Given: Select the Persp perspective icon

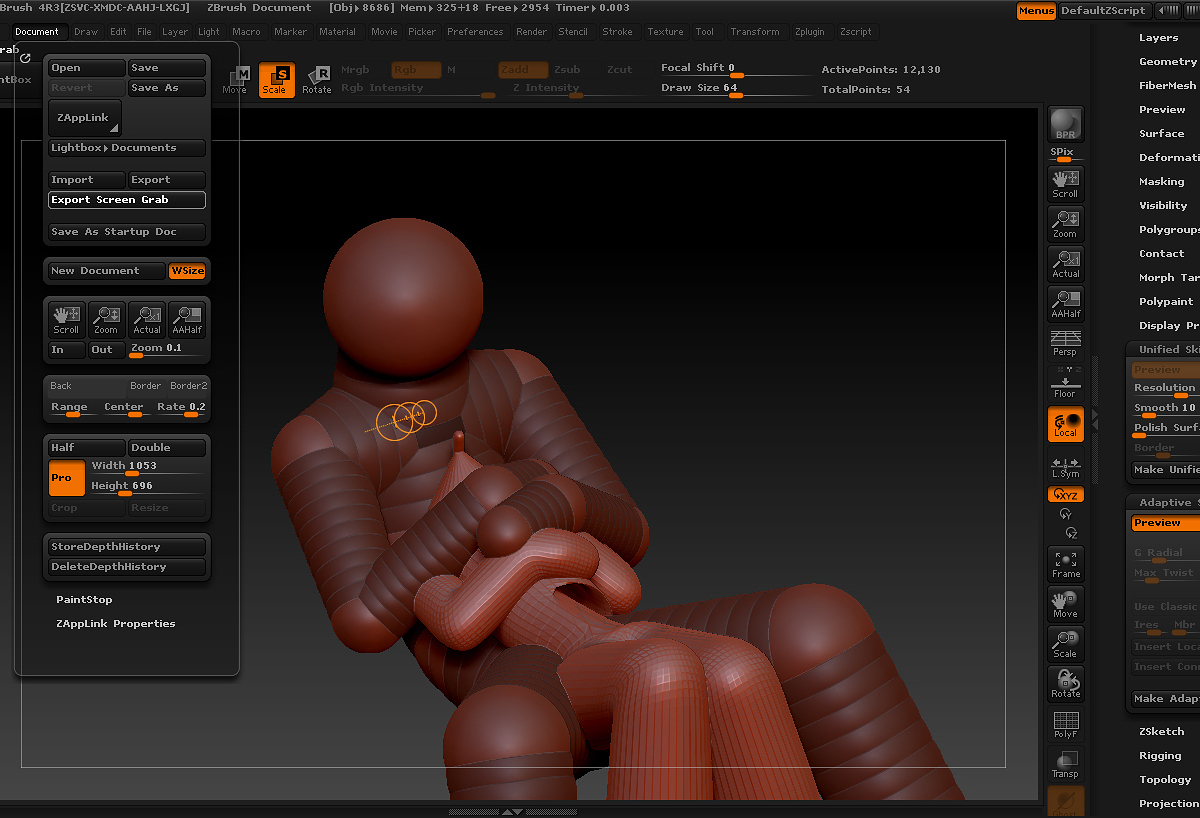Looking at the screenshot, I should pyautogui.click(x=1065, y=343).
